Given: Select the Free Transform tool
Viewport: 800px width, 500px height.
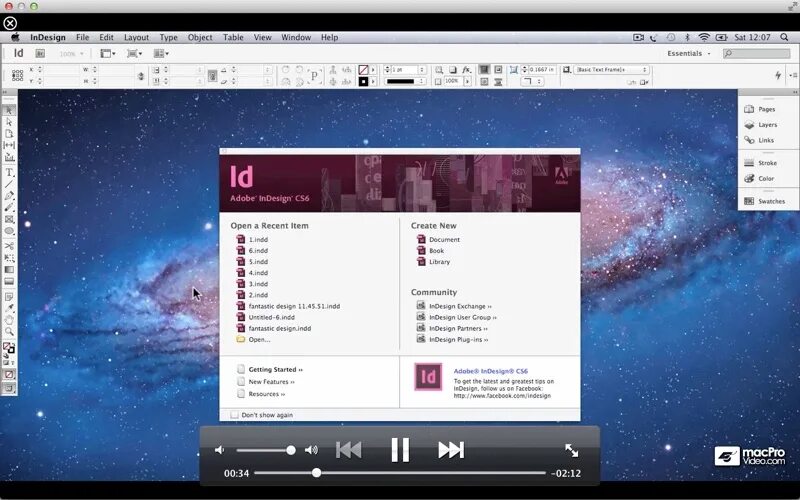Looking at the screenshot, I should (x=9, y=258).
